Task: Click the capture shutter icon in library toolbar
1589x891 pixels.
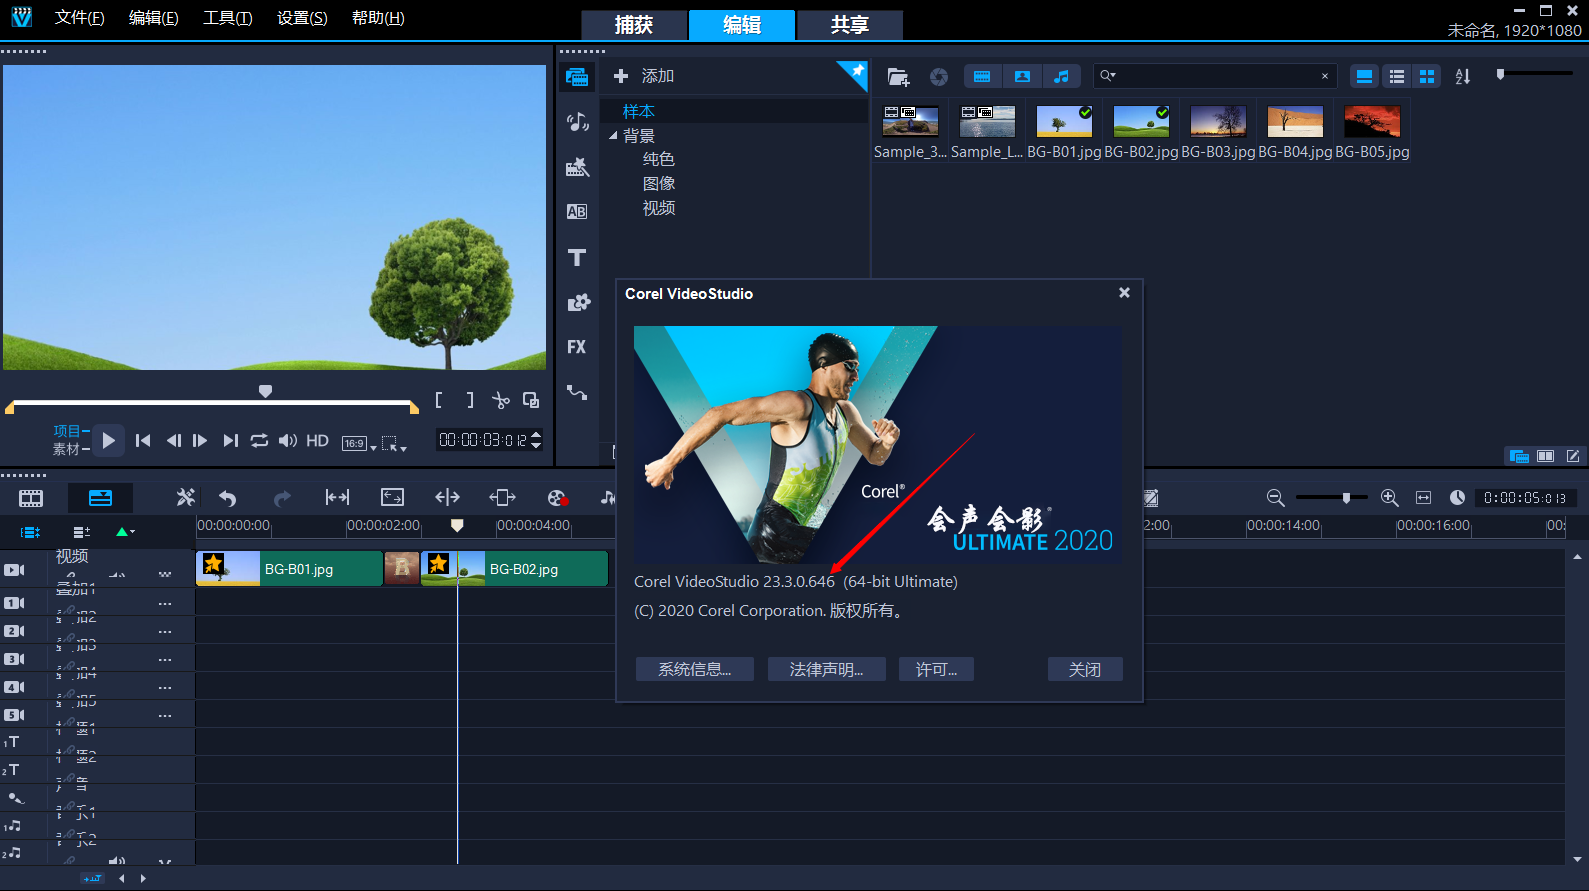Action: [938, 76]
